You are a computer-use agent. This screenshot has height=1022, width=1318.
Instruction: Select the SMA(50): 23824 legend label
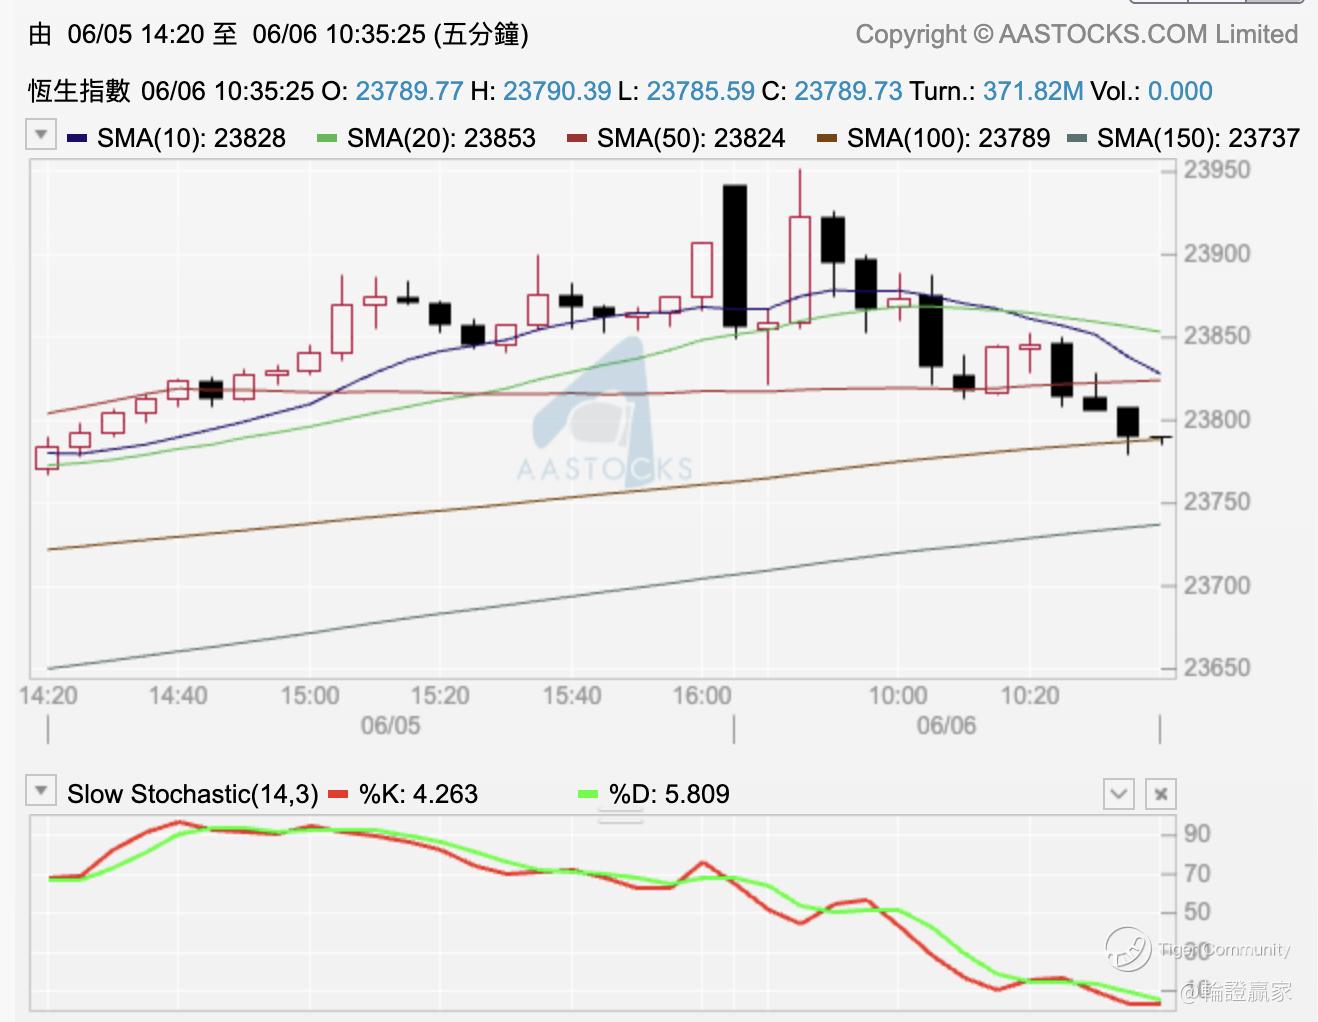click(691, 138)
